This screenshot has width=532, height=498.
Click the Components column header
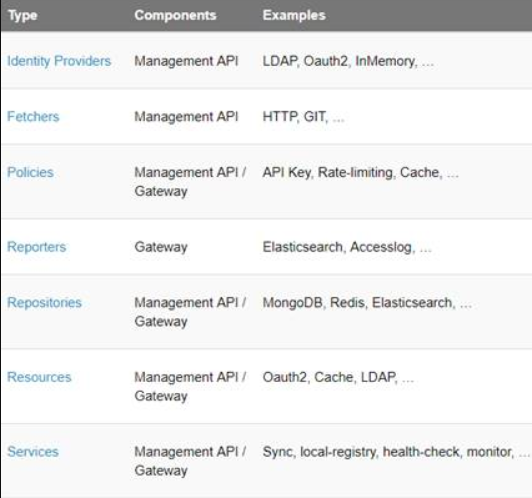coord(175,15)
